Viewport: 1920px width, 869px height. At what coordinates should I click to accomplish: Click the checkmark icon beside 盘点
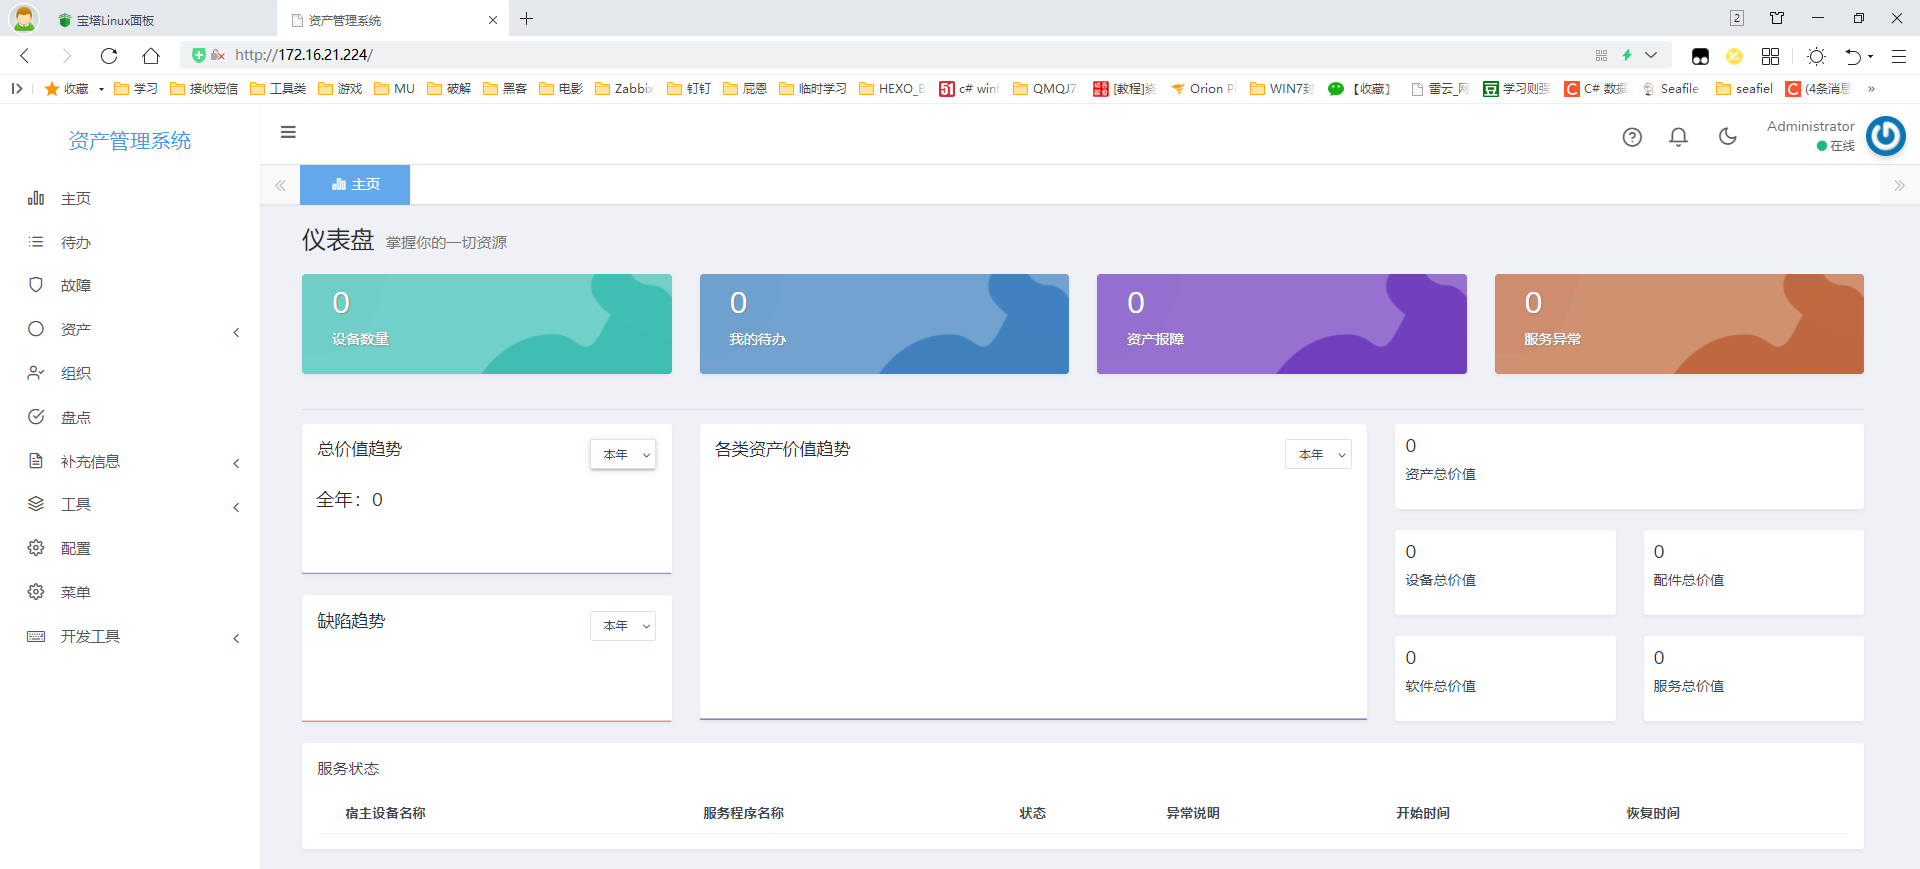tap(36, 417)
